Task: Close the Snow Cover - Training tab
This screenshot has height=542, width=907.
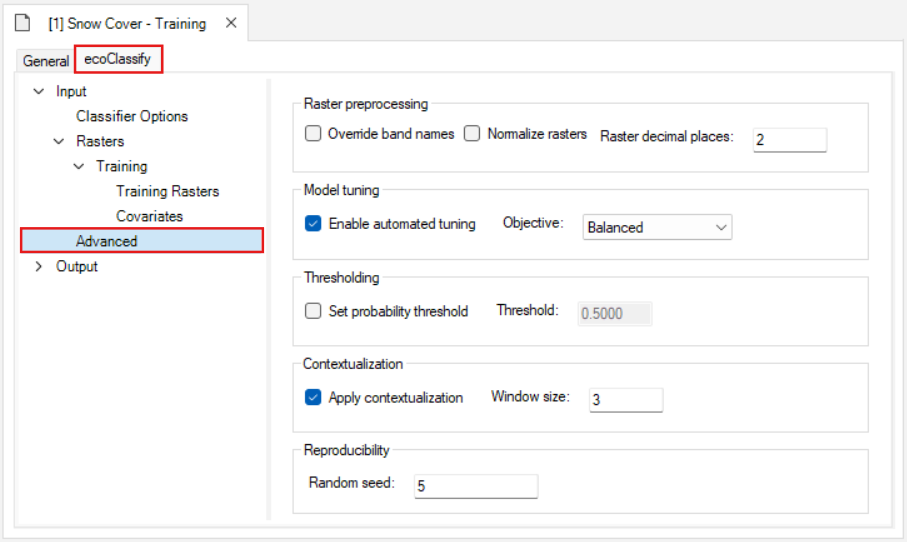Action: 231,22
